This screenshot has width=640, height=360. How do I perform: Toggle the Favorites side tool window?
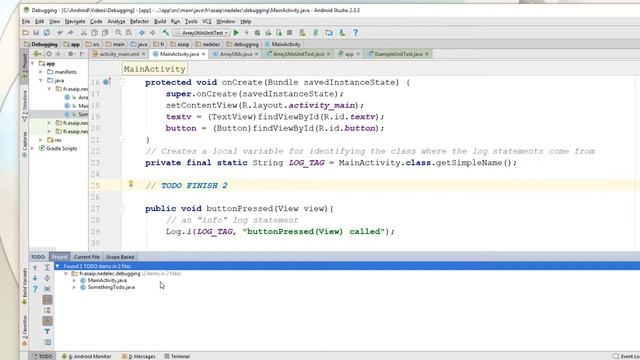tap(24, 330)
